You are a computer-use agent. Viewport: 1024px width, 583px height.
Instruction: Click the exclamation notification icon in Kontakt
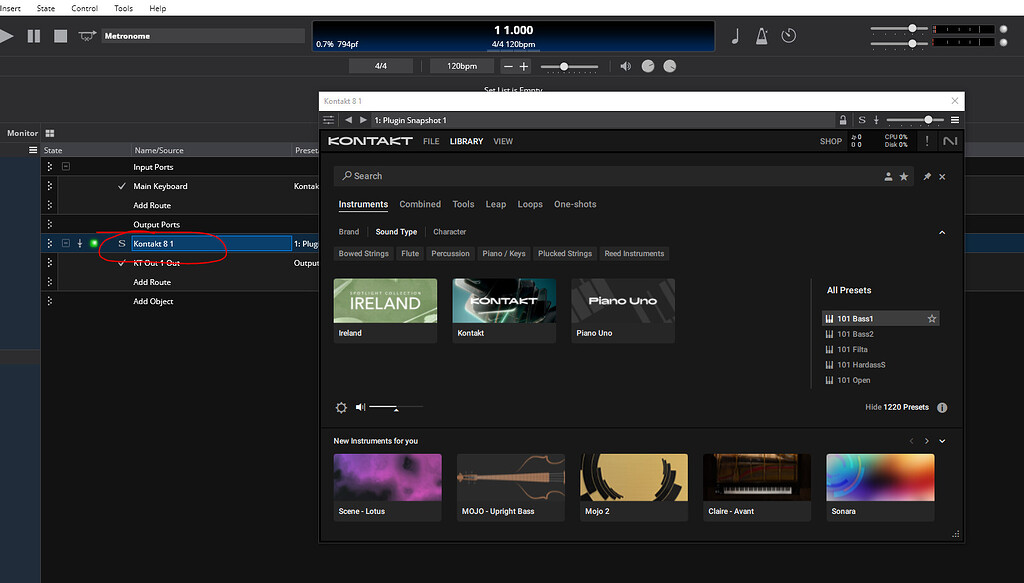[x=926, y=140]
